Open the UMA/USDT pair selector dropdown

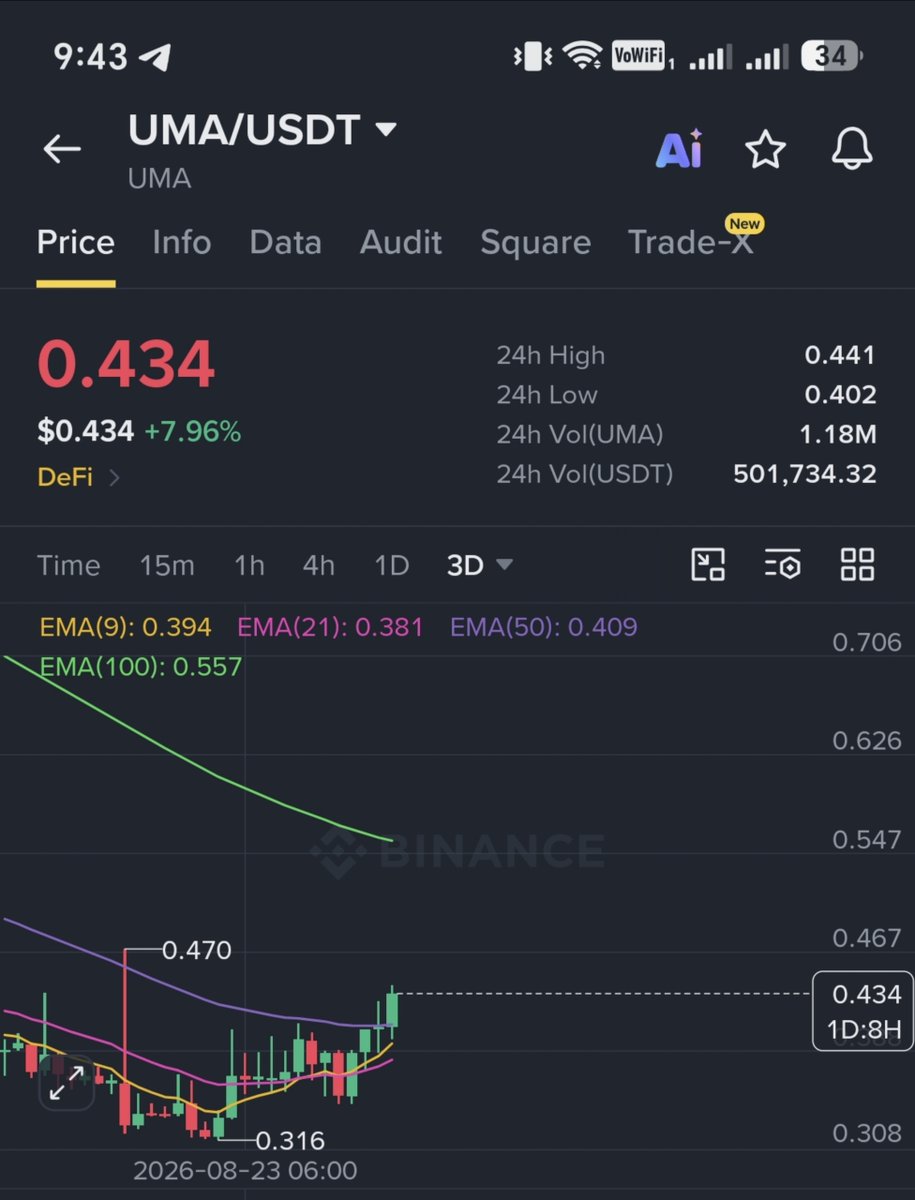[x=262, y=130]
